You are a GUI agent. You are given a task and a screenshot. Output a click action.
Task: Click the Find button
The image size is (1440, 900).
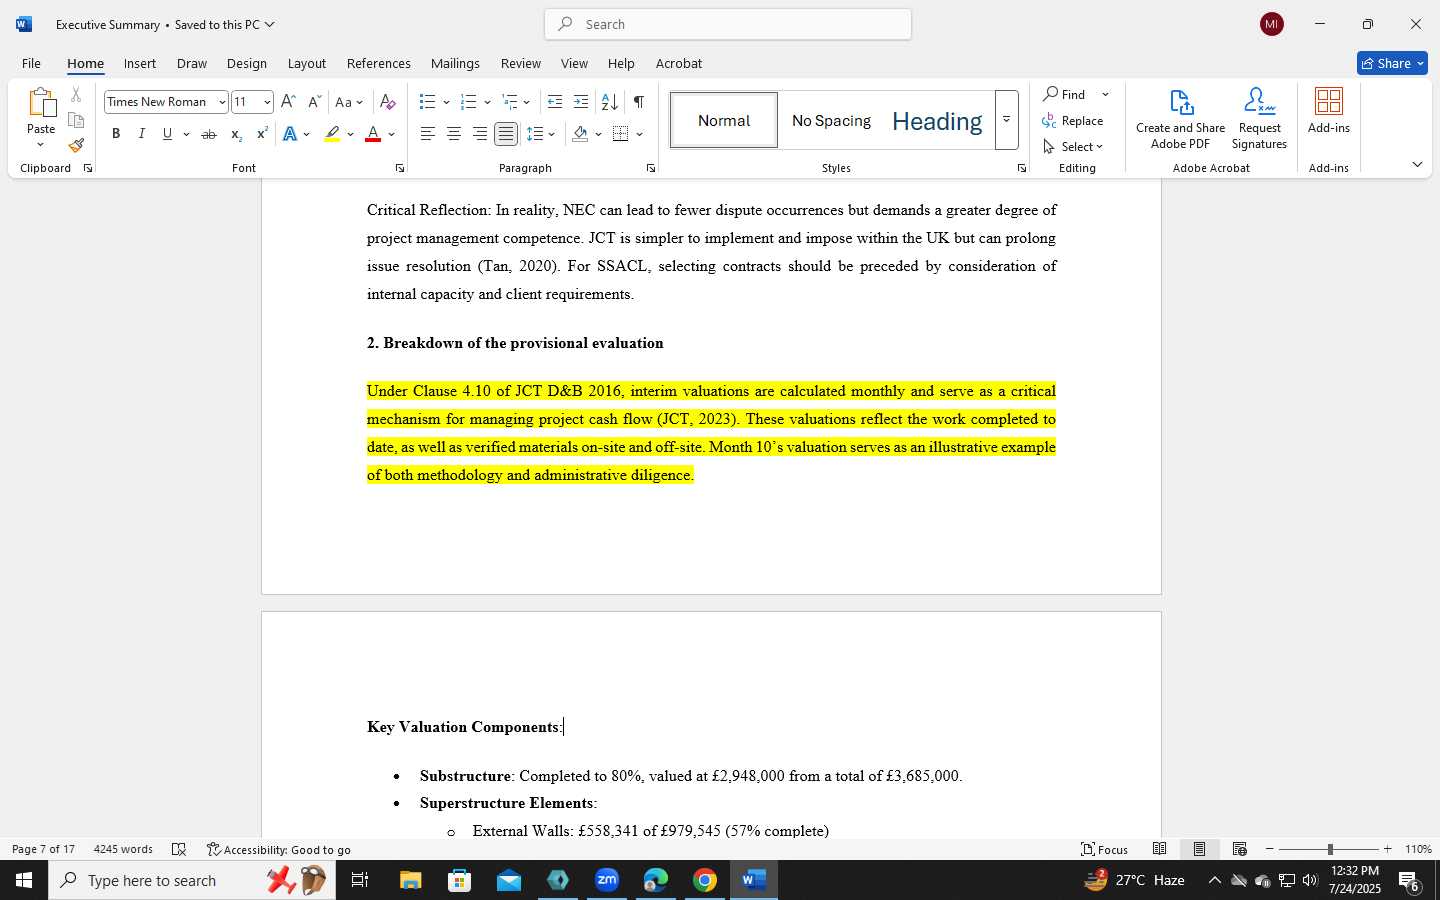pos(1066,94)
